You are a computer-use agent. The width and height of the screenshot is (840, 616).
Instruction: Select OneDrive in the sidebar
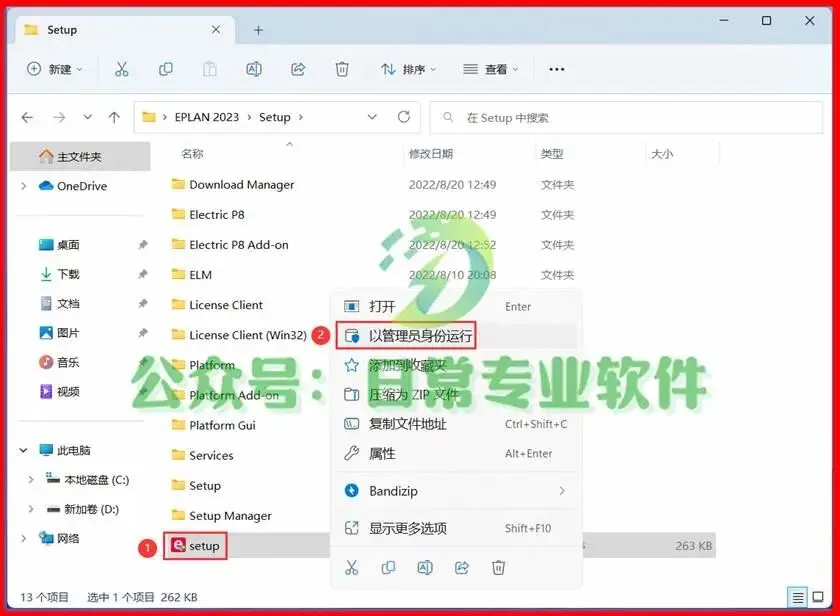[x=80, y=186]
